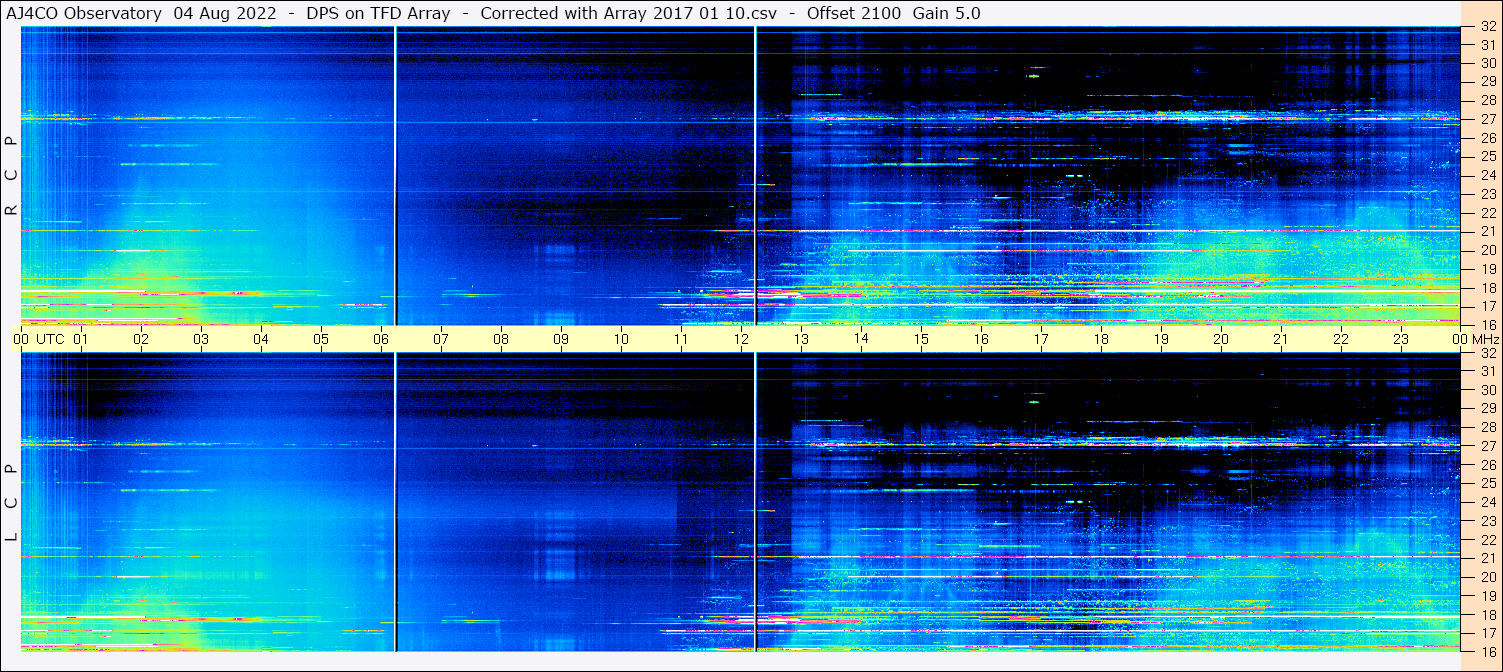1503x672 pixels.
Task: Choose the 17 MHz tick of RCP panel
Action: pos(1488,306)
